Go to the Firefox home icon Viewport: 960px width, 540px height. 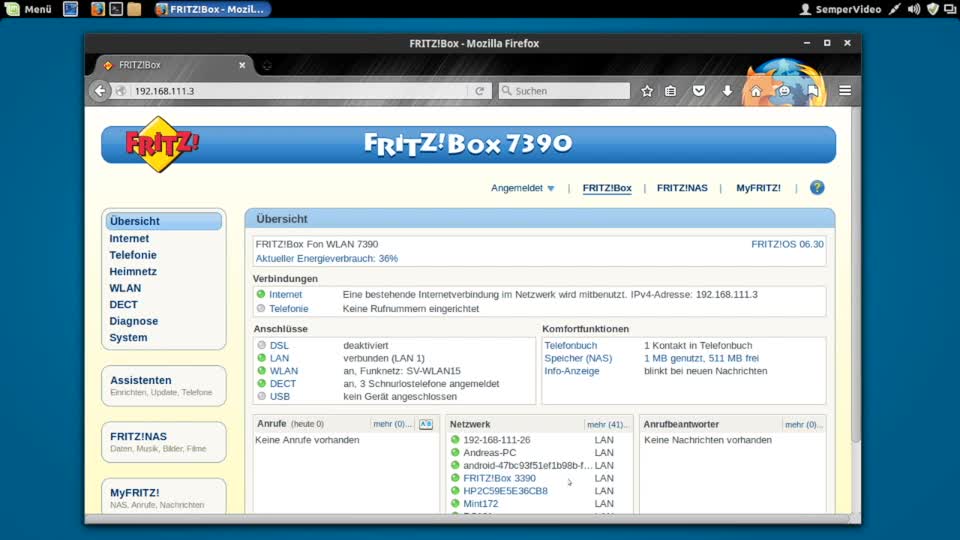tap(756, 91)
